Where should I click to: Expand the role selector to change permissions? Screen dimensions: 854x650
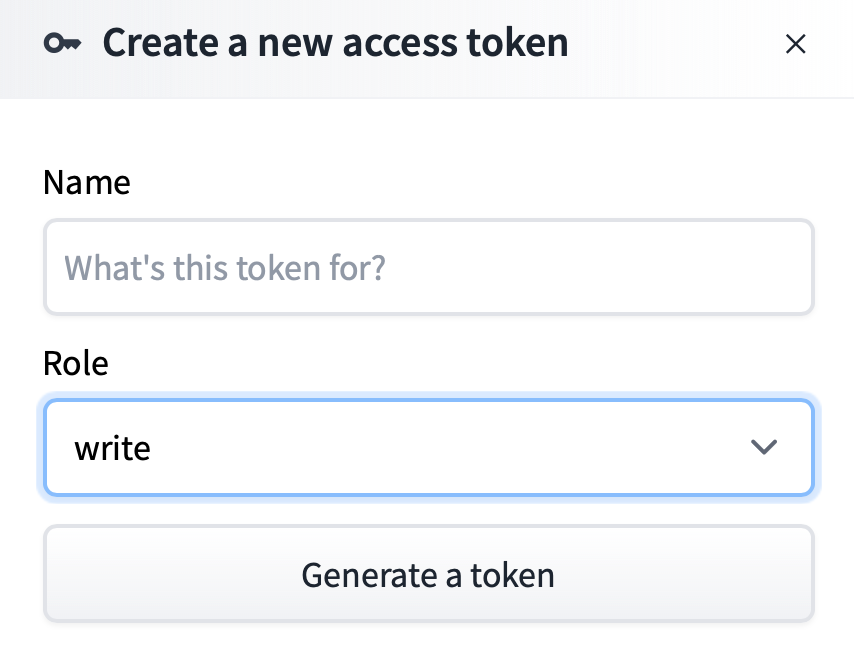pyautogui.click(x=428, y=447)
